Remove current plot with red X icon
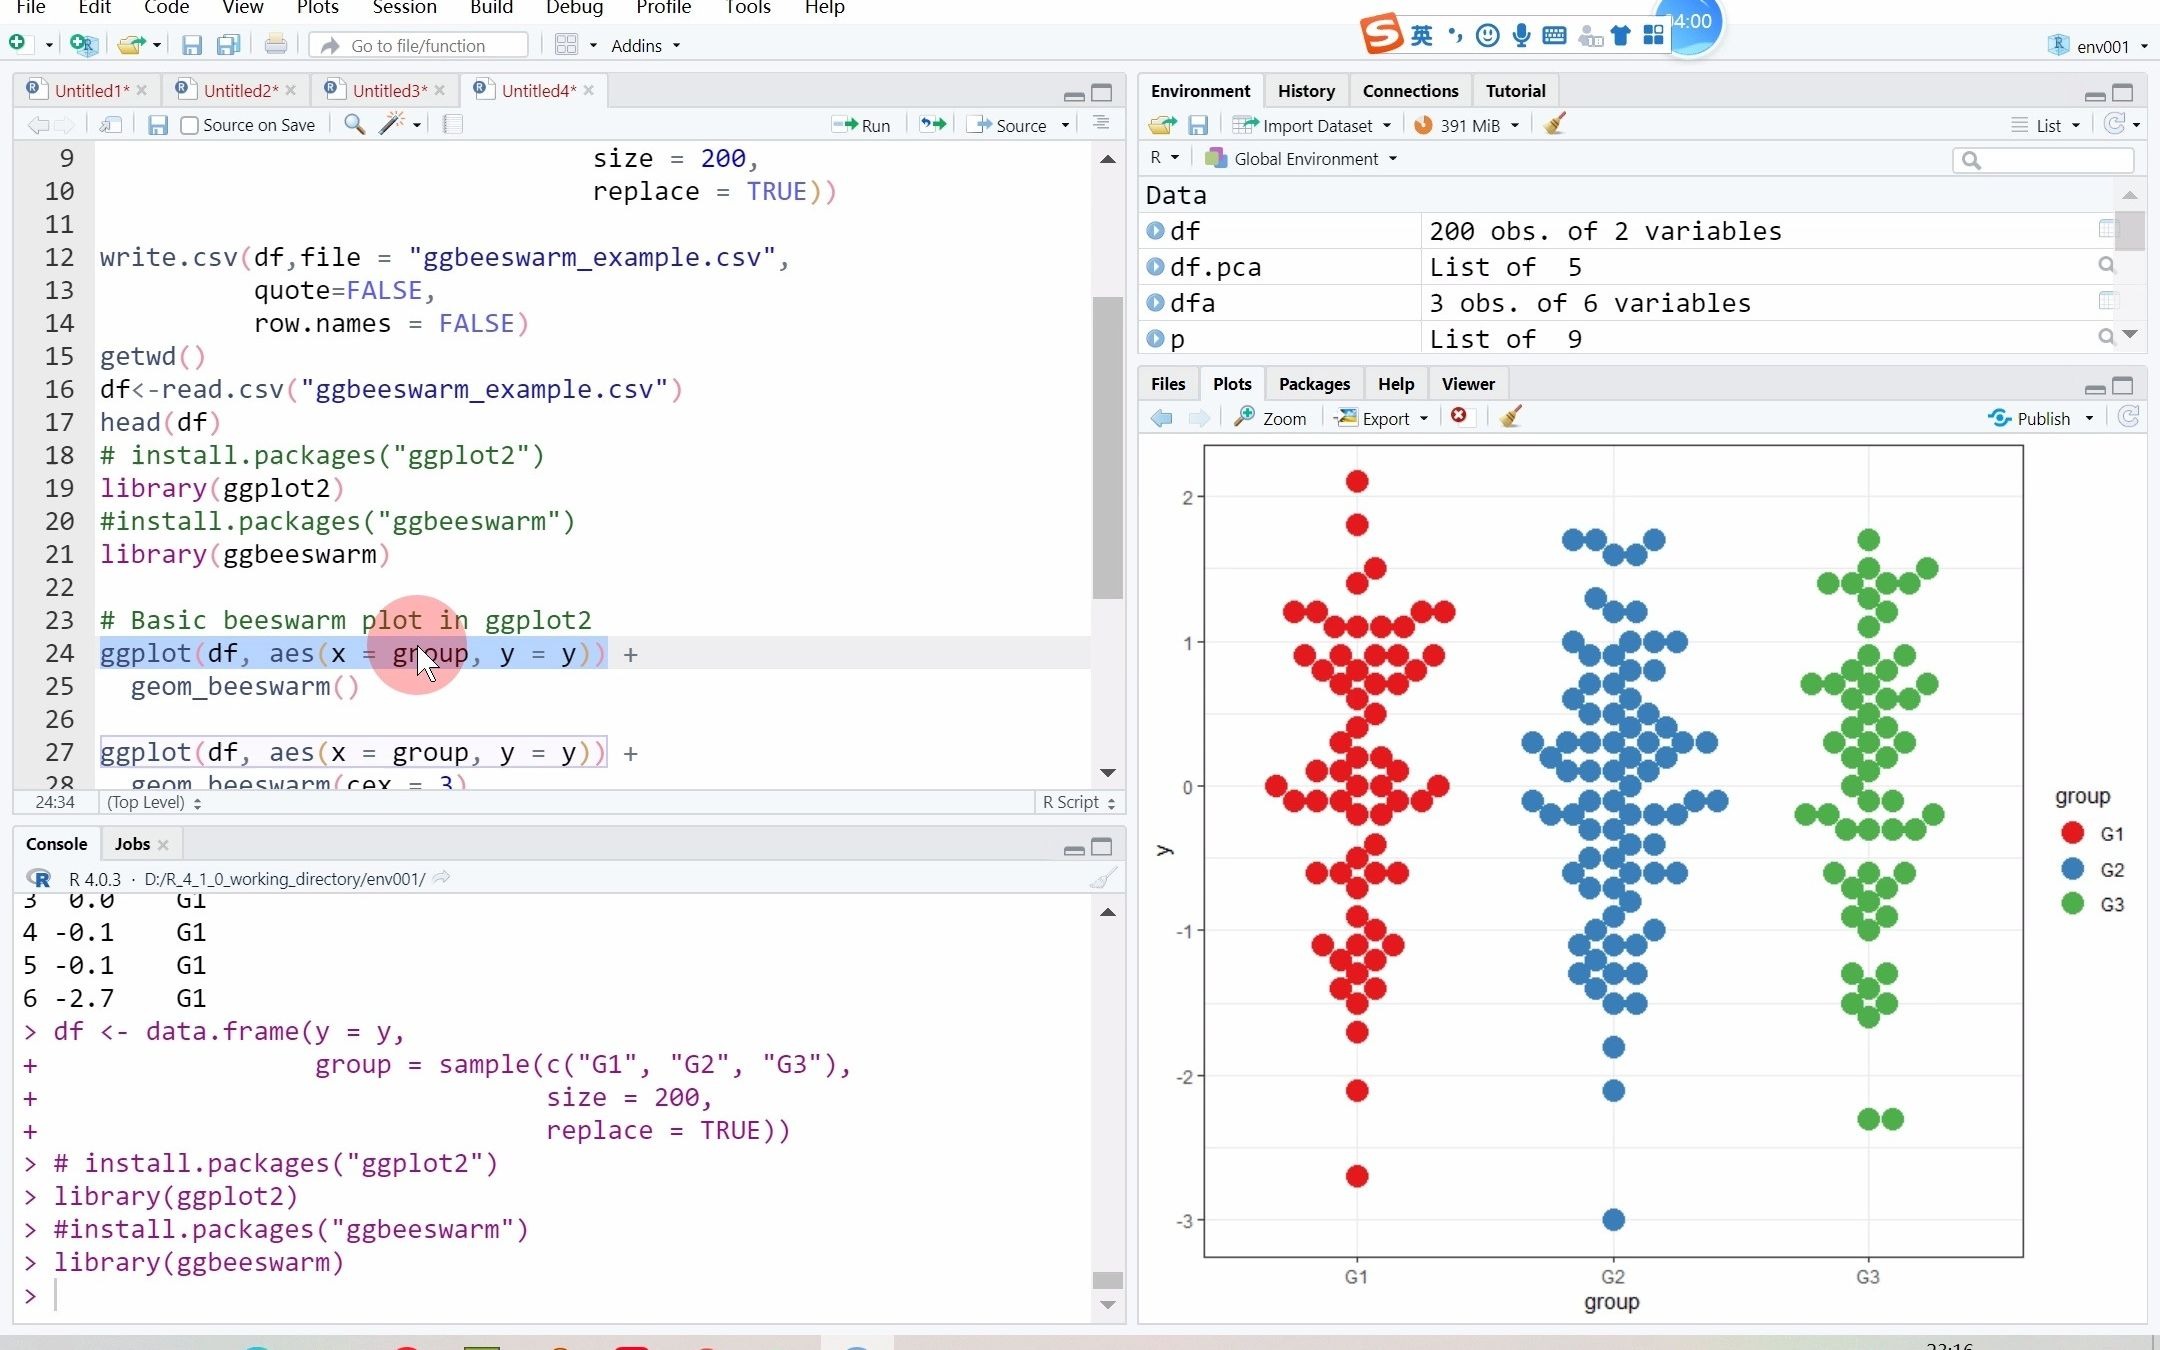 pyautogui.click(x=1459, y=417)
